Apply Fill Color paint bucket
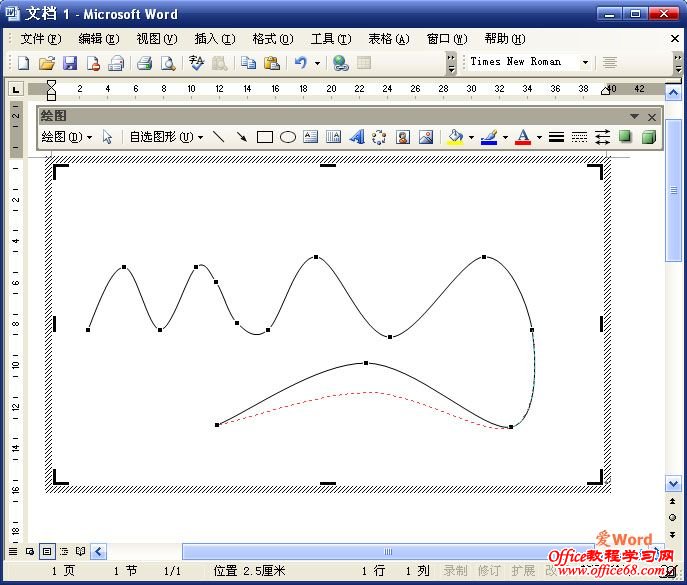 point(456,137)
